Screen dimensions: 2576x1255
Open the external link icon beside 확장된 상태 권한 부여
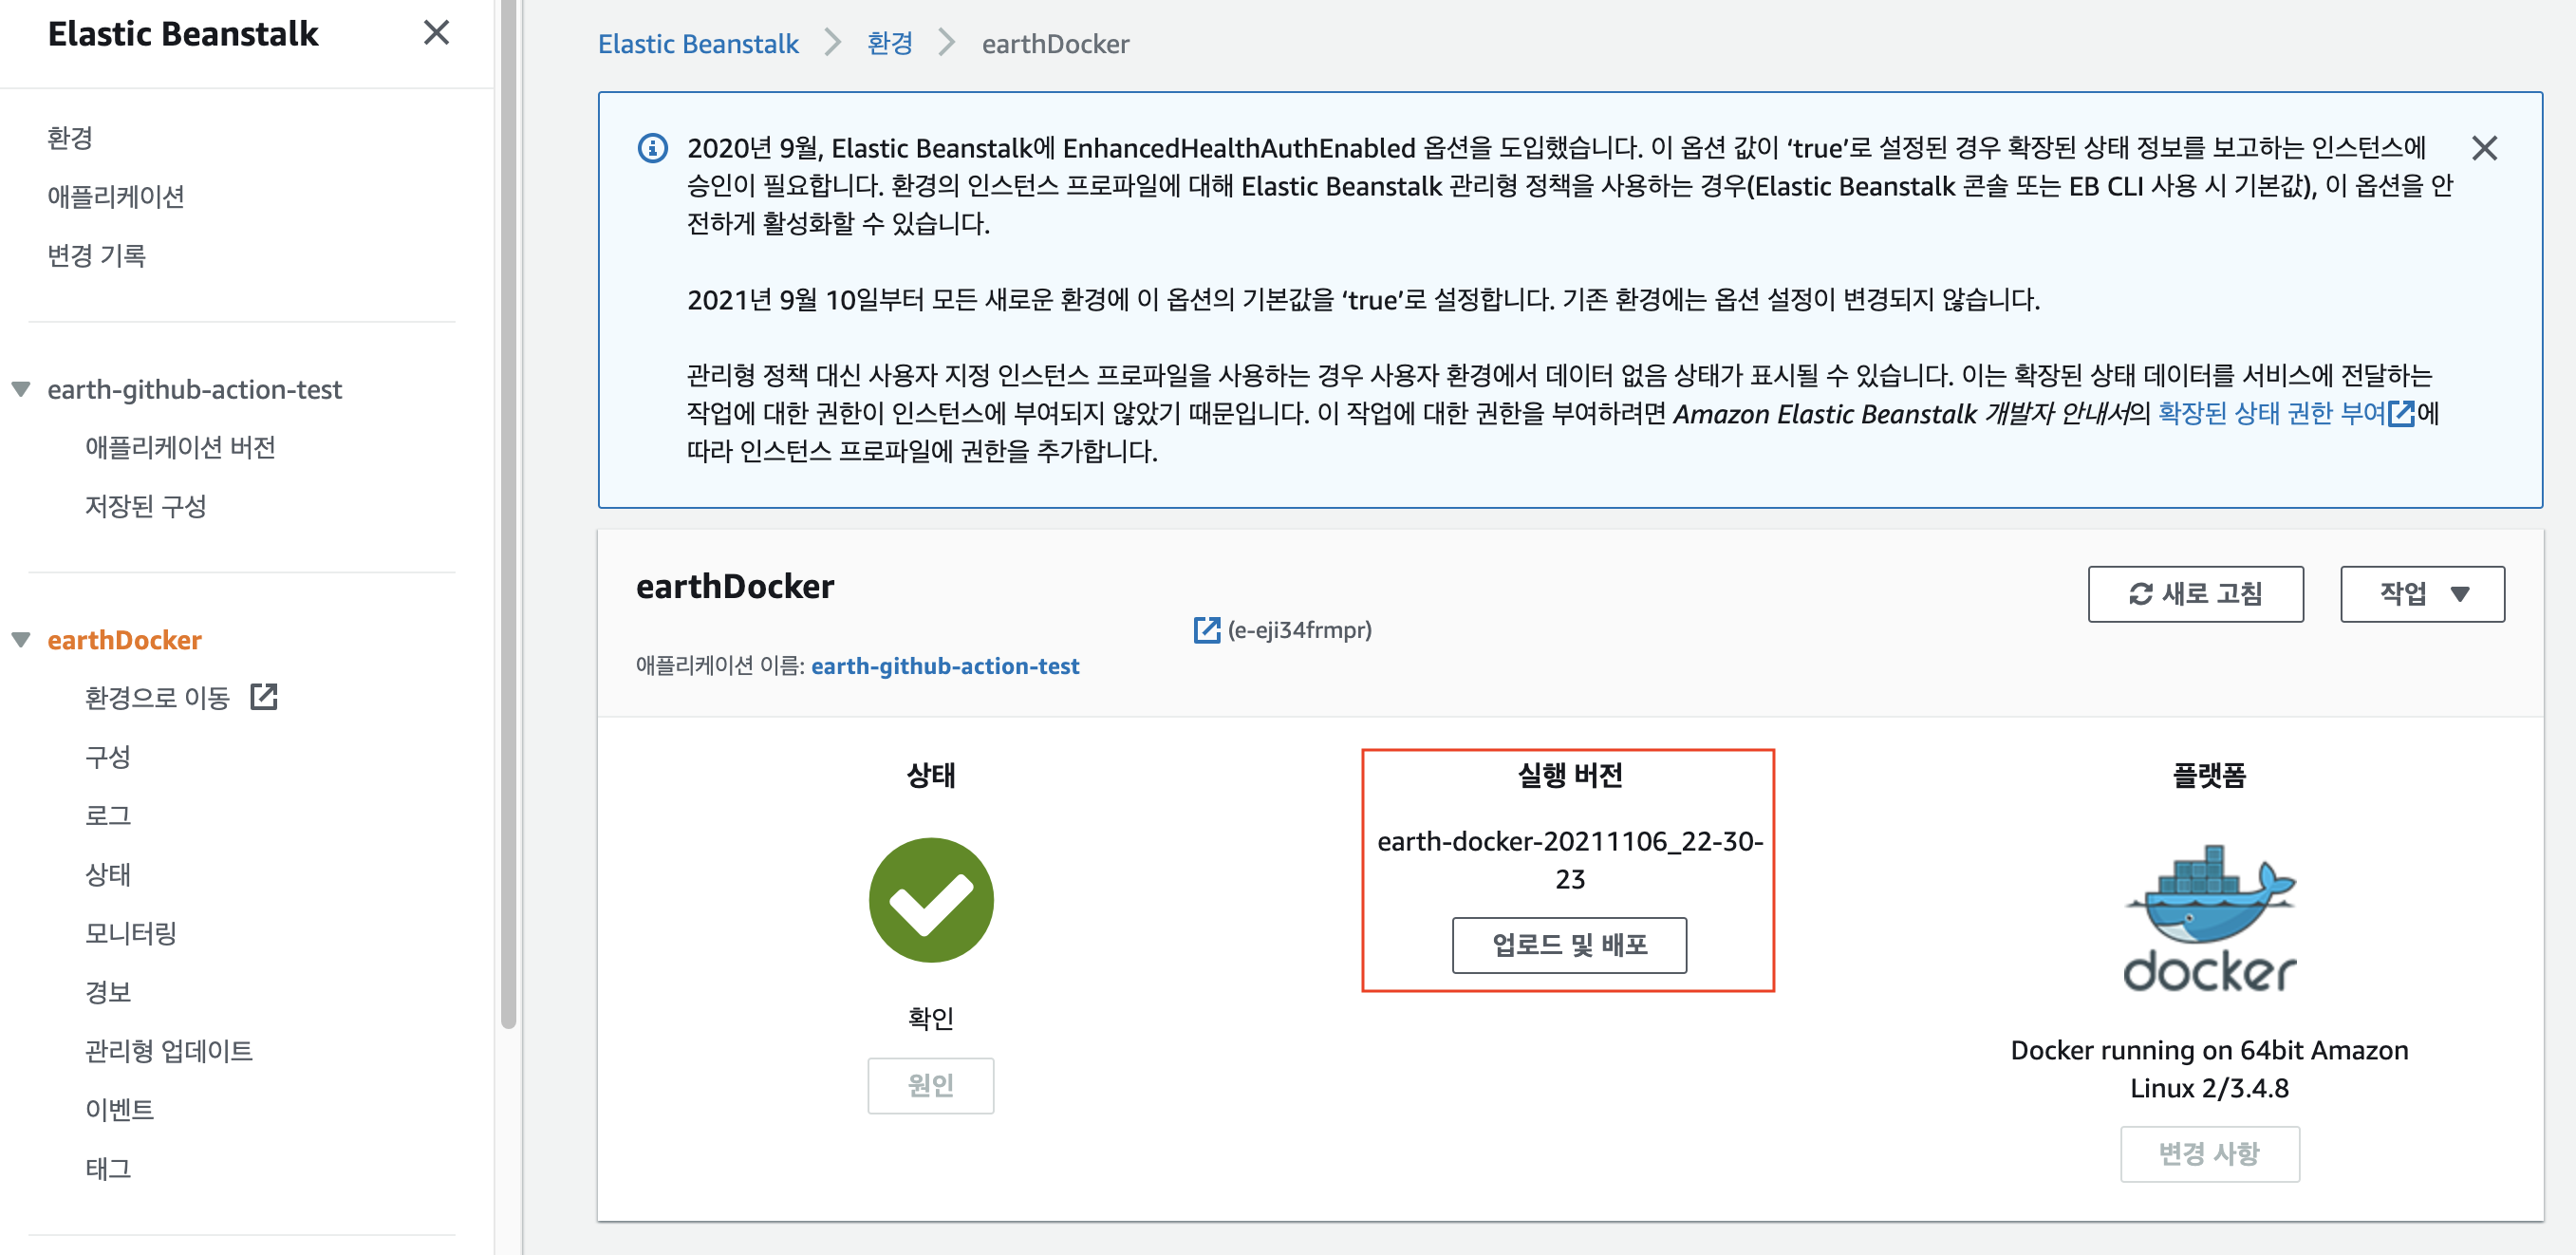click(2400, 413)
